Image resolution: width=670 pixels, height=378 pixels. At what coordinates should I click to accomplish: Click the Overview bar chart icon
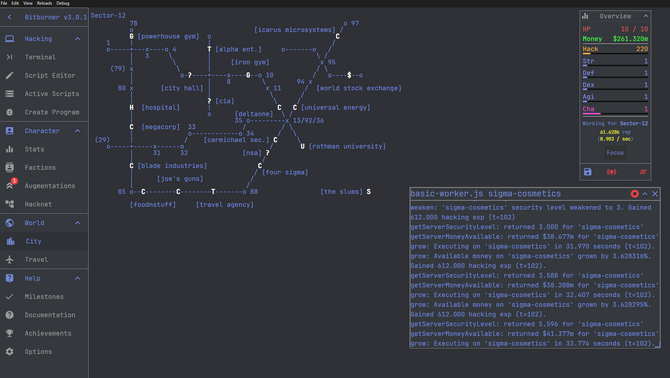(x=585, y=16)
